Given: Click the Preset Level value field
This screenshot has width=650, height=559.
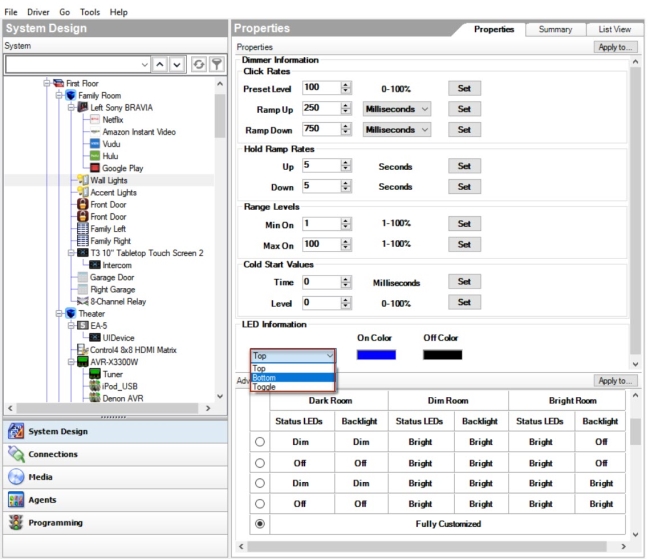Looking at the screenshot, I should coord(321,87).
